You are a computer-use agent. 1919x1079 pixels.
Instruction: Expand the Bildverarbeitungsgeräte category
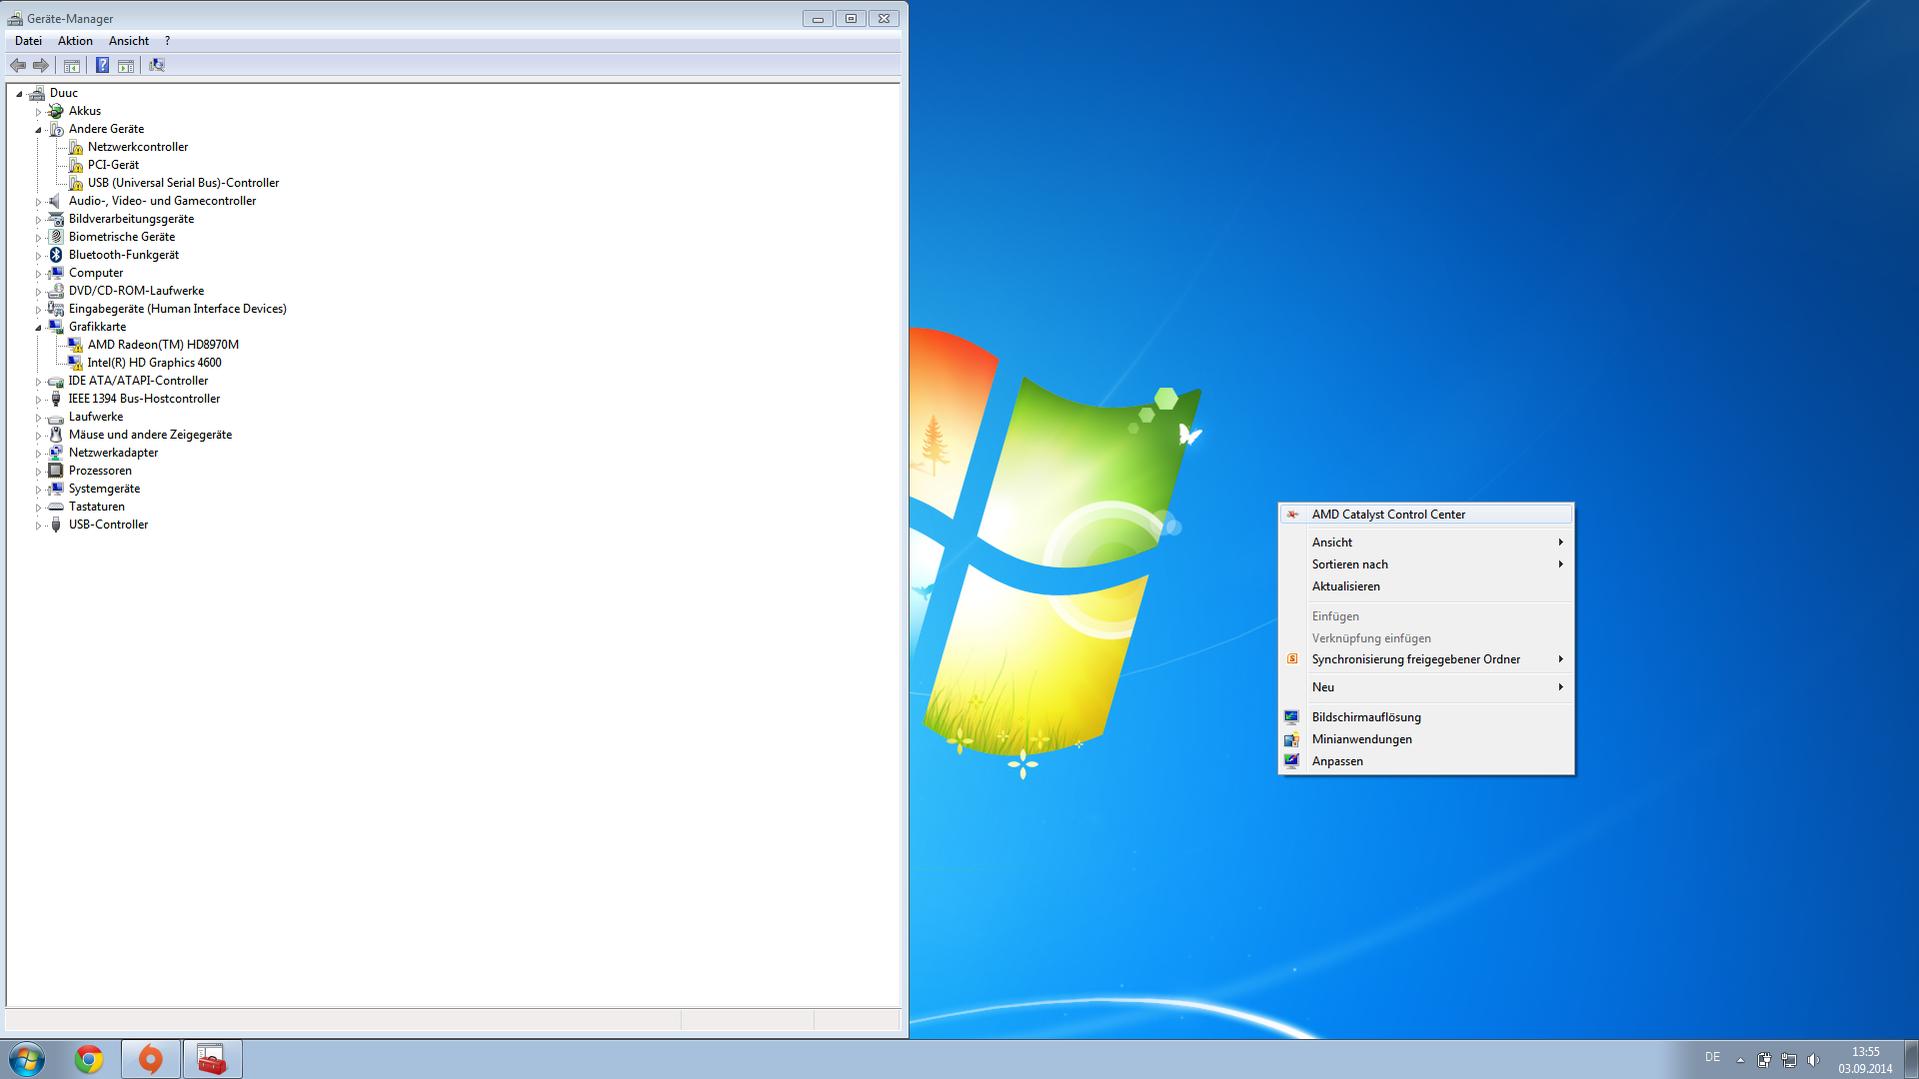(x=38, y=220)
